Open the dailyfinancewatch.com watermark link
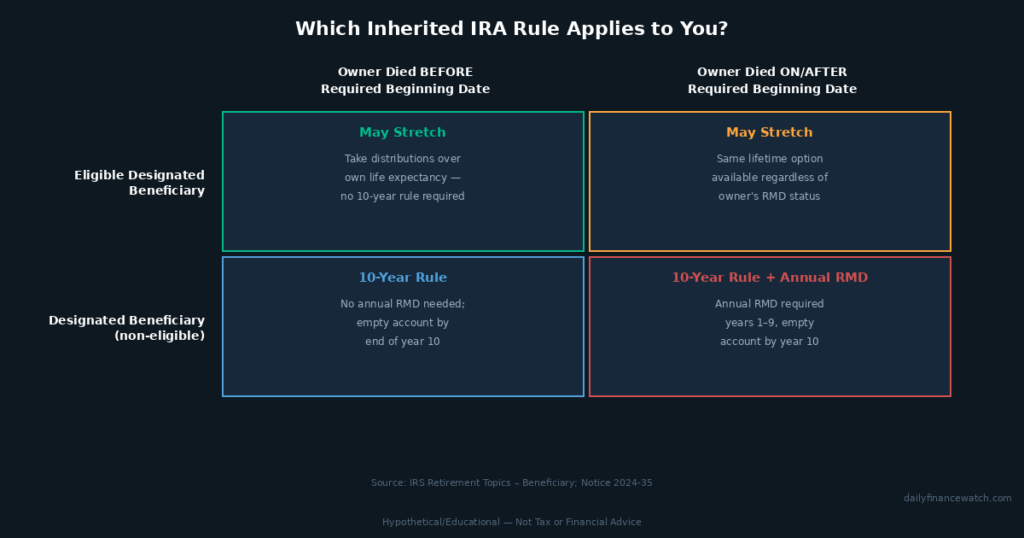The width and height of the screenshot is (1024, 538). click(x=957, y=498)
